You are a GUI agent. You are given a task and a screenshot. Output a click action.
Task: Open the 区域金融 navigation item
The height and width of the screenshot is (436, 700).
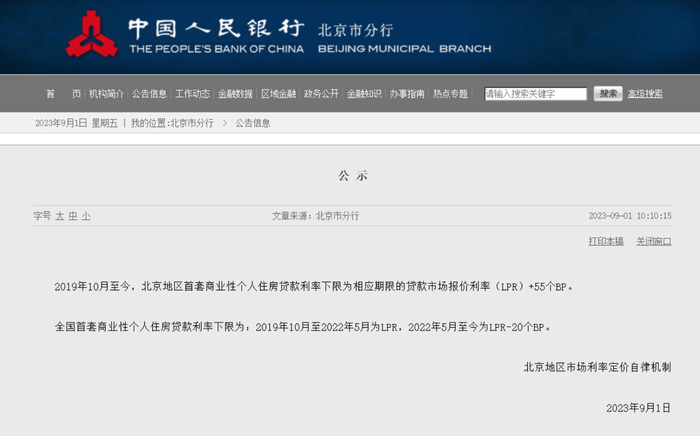coord(279,94)
